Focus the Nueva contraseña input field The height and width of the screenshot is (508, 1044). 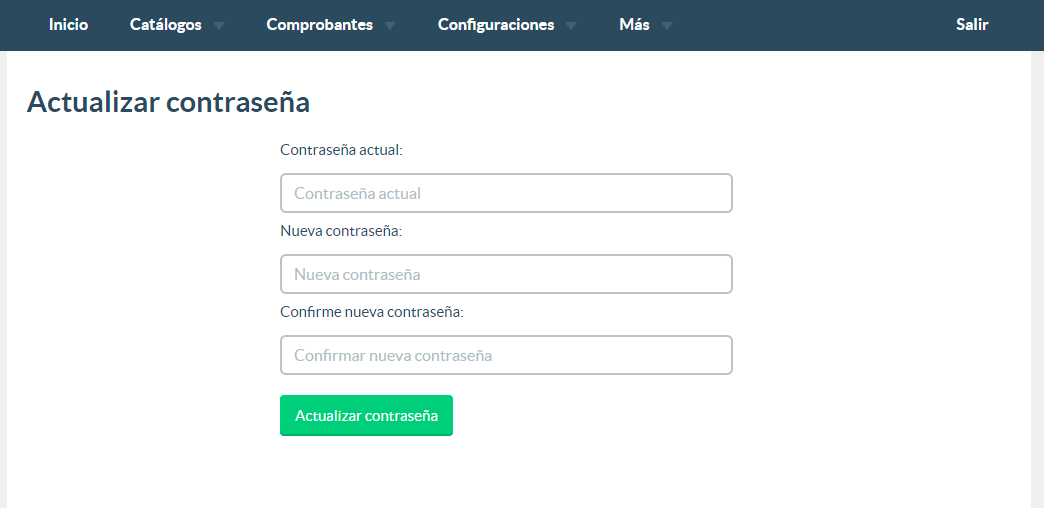pyautogui.click(x=506, y=274)
